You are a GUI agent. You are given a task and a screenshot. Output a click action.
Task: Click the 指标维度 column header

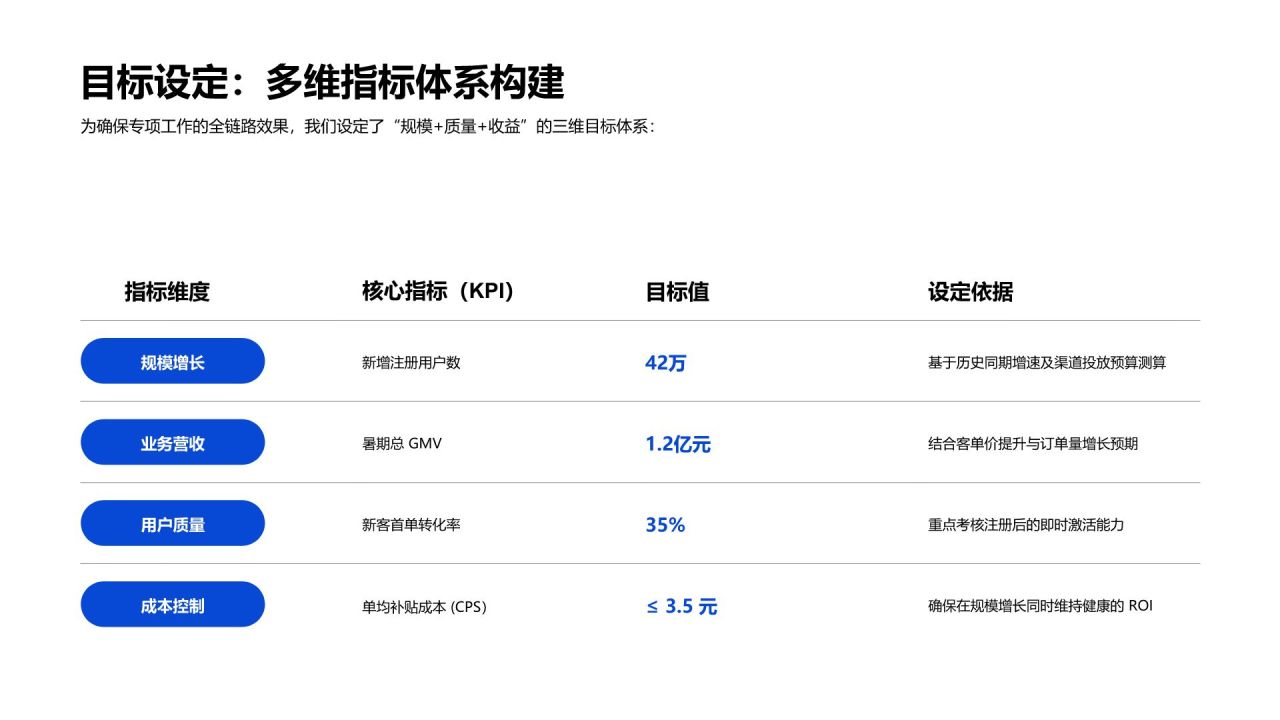[167, 291]
